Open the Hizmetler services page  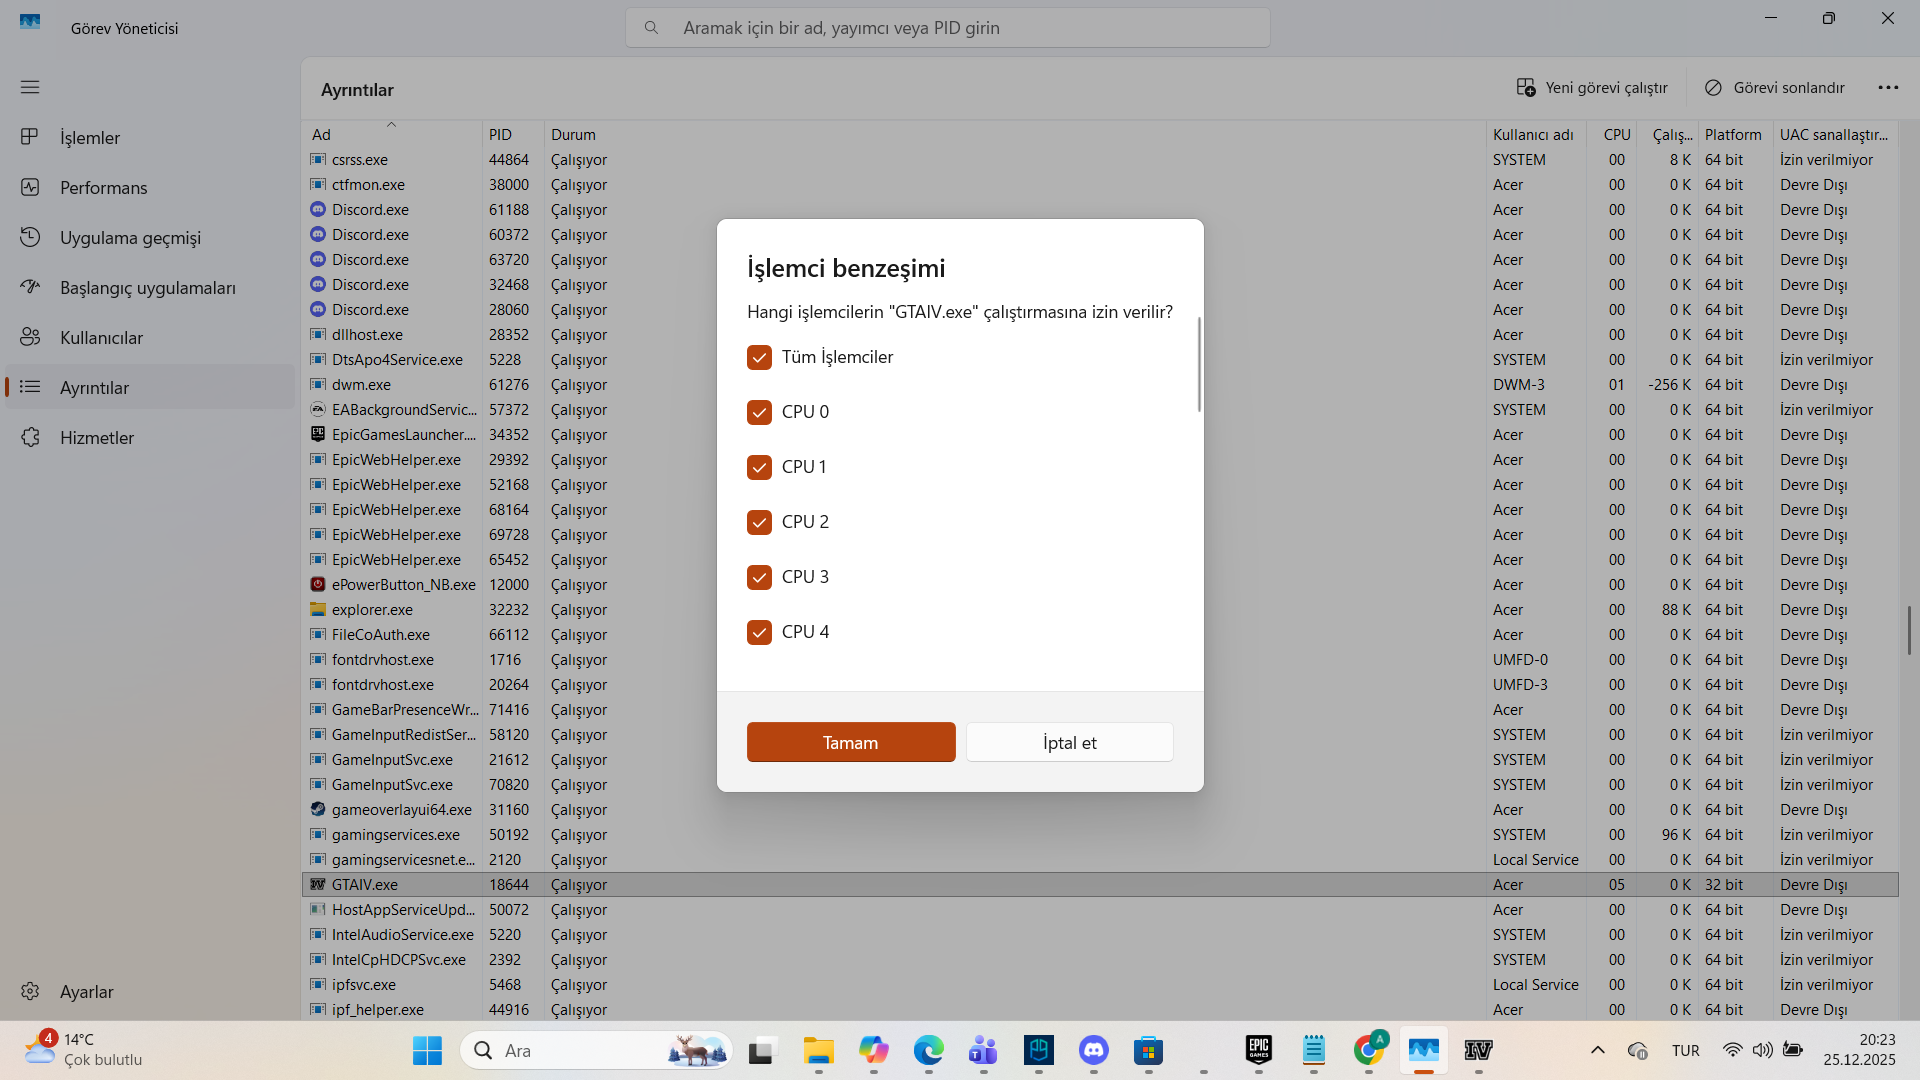pyautogui.click(x=150, y=437)
